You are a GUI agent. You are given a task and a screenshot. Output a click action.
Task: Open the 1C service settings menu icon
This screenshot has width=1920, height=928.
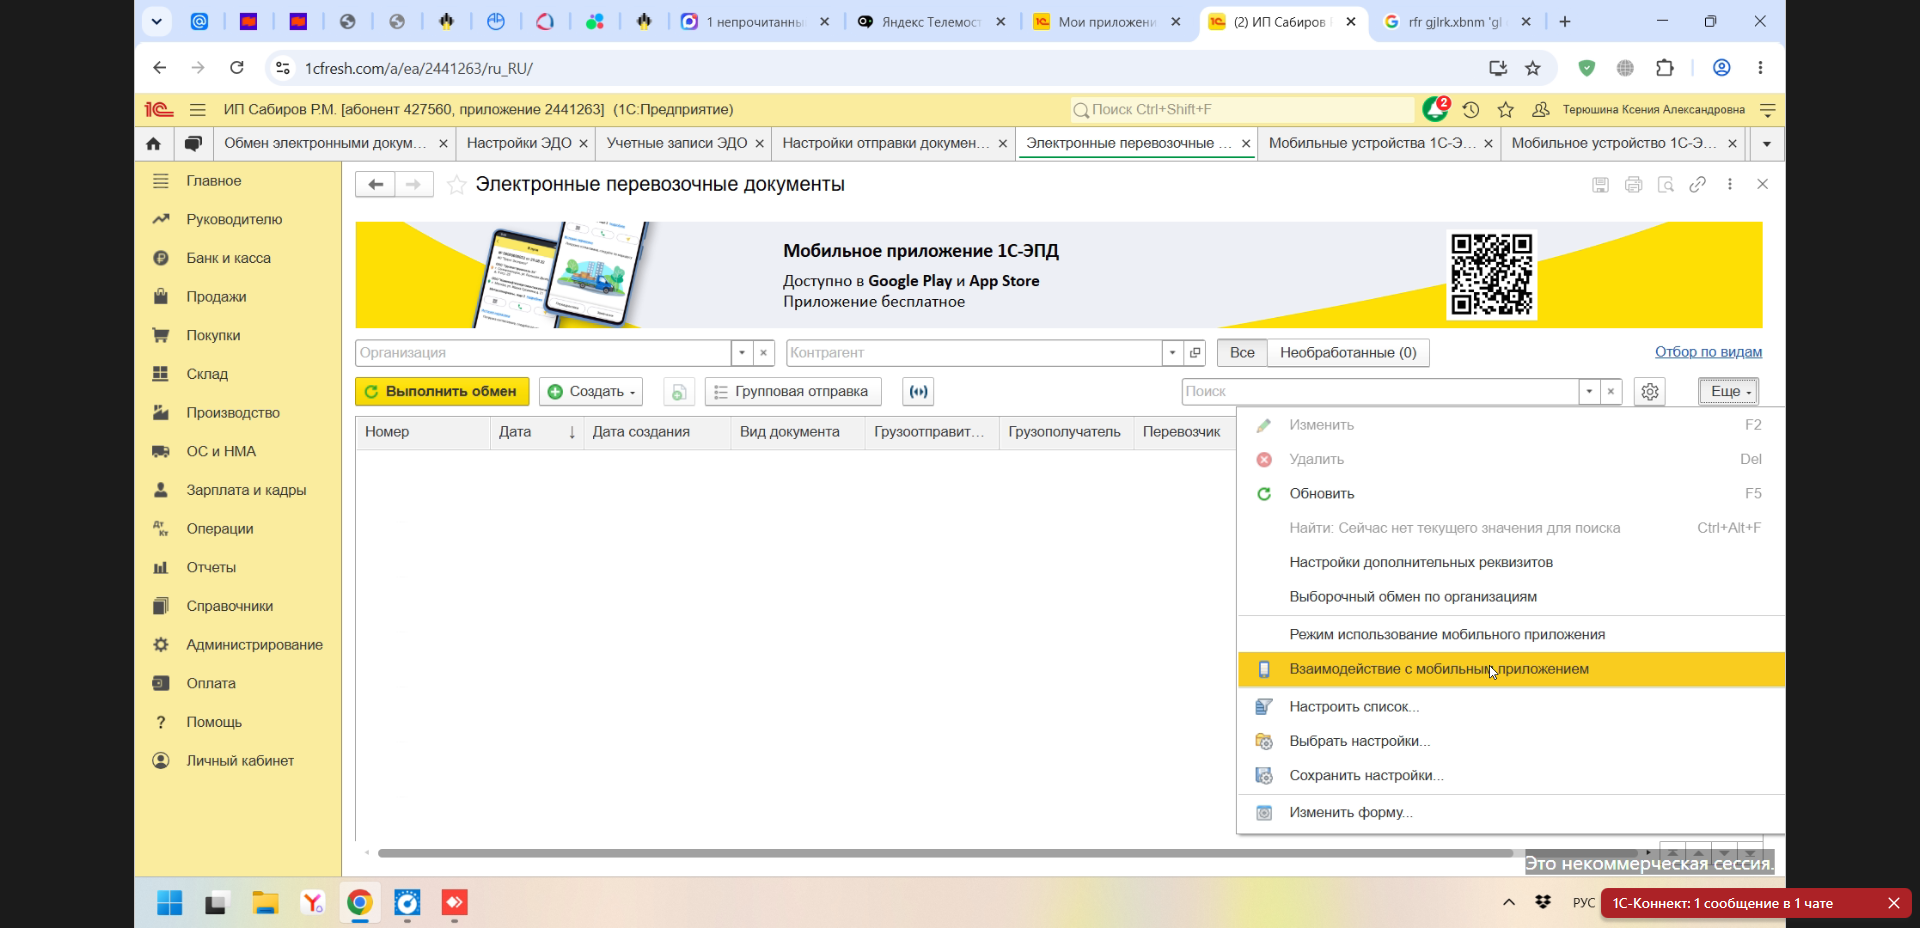pyautogui.click(x=1768, y=110)
